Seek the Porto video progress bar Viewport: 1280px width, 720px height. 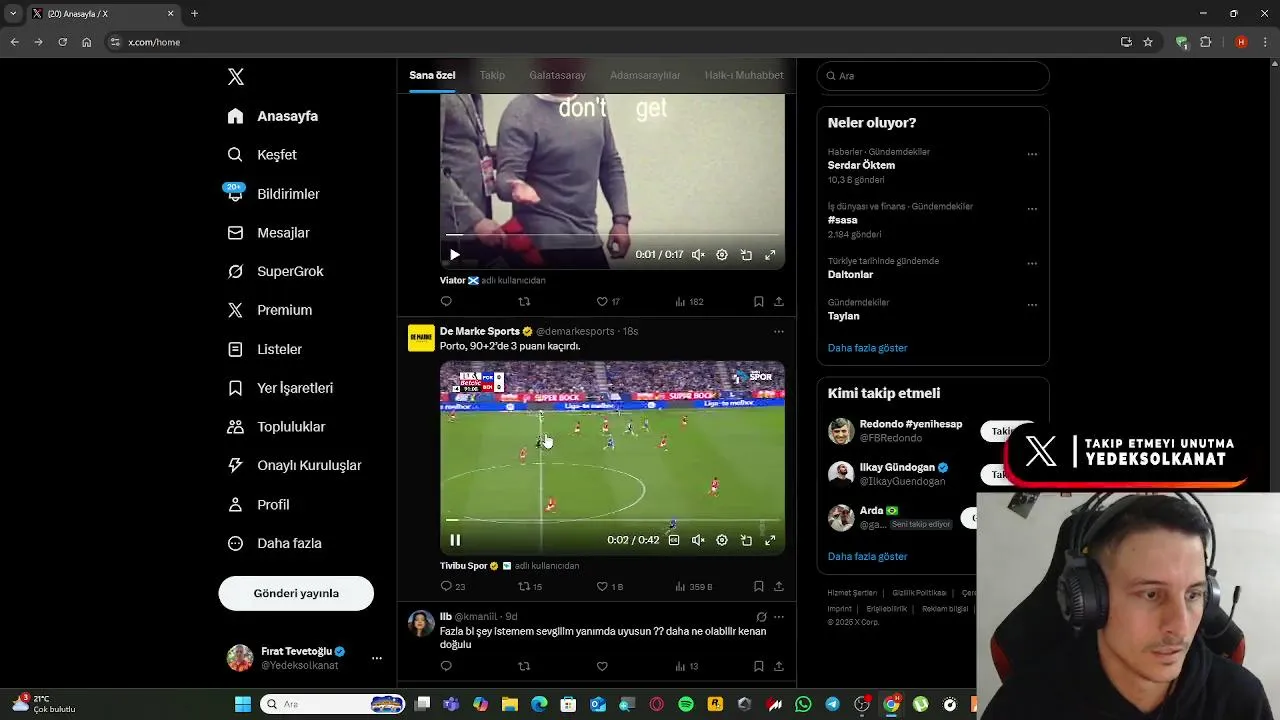click(612, 520)
